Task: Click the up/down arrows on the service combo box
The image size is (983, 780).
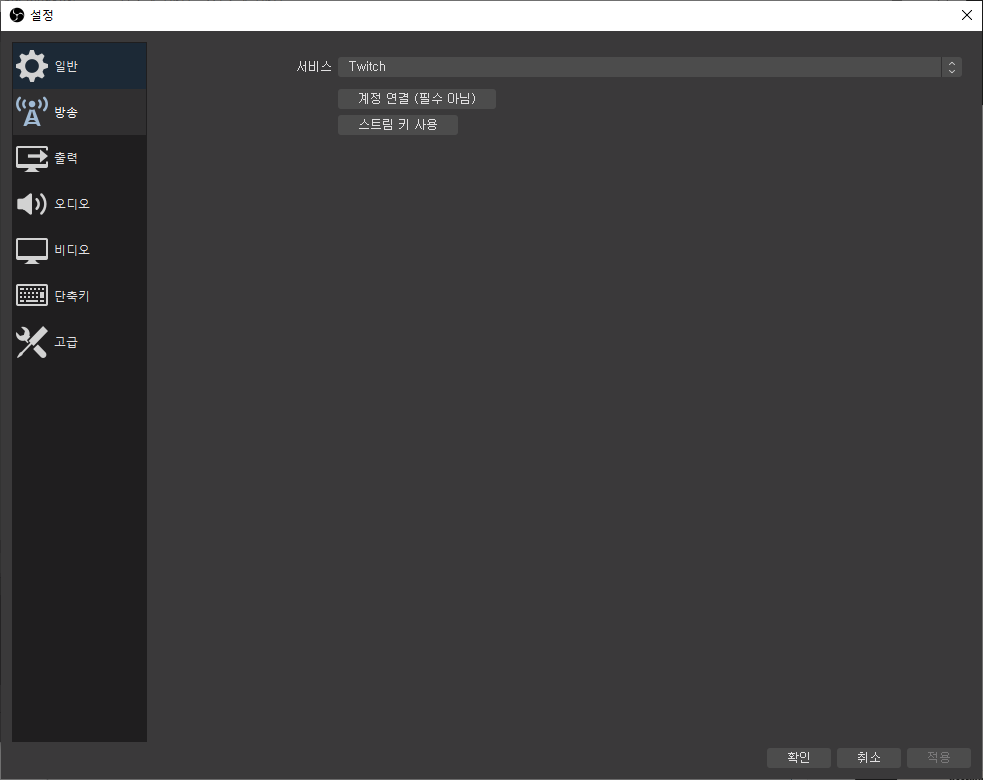Action: click(952, 67)
